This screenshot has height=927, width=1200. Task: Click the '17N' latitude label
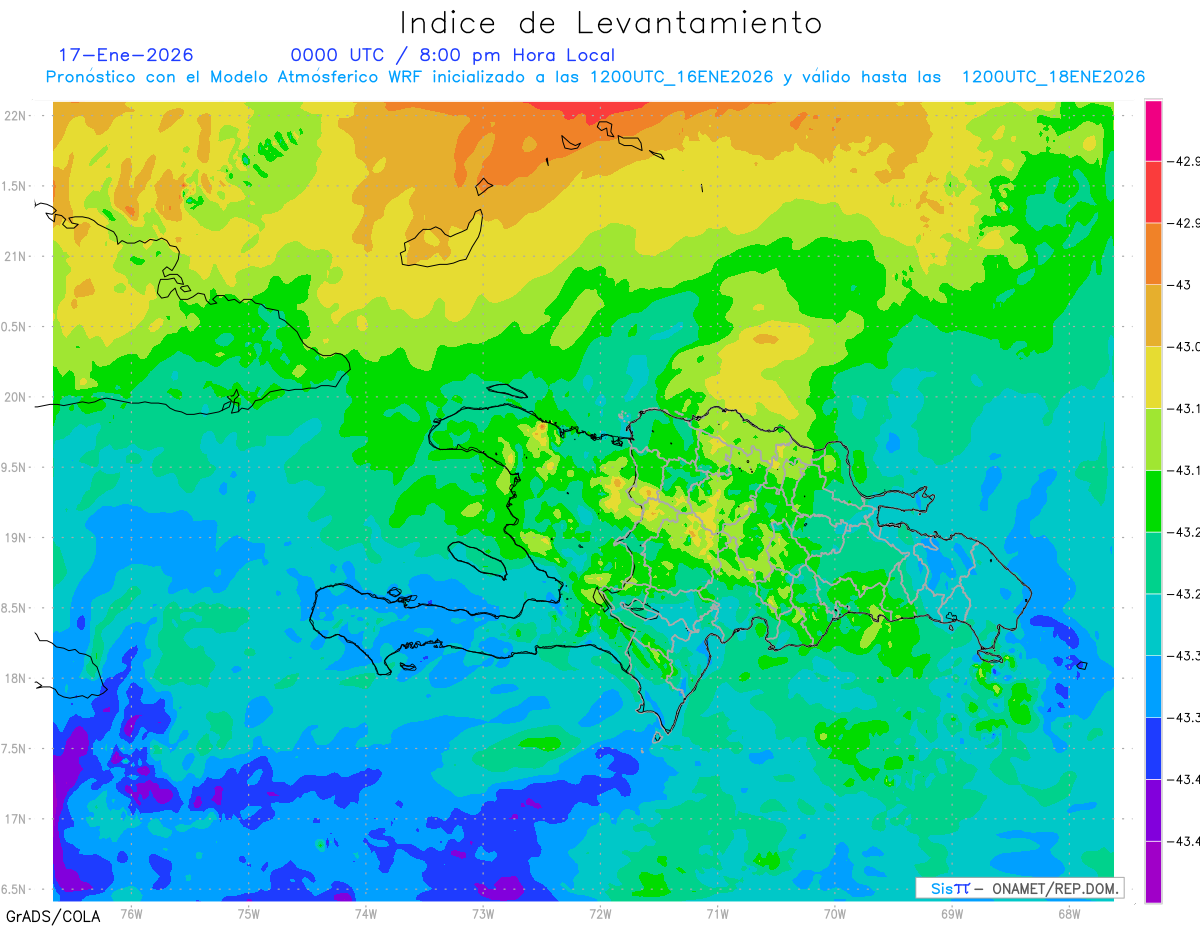point(16,819)
